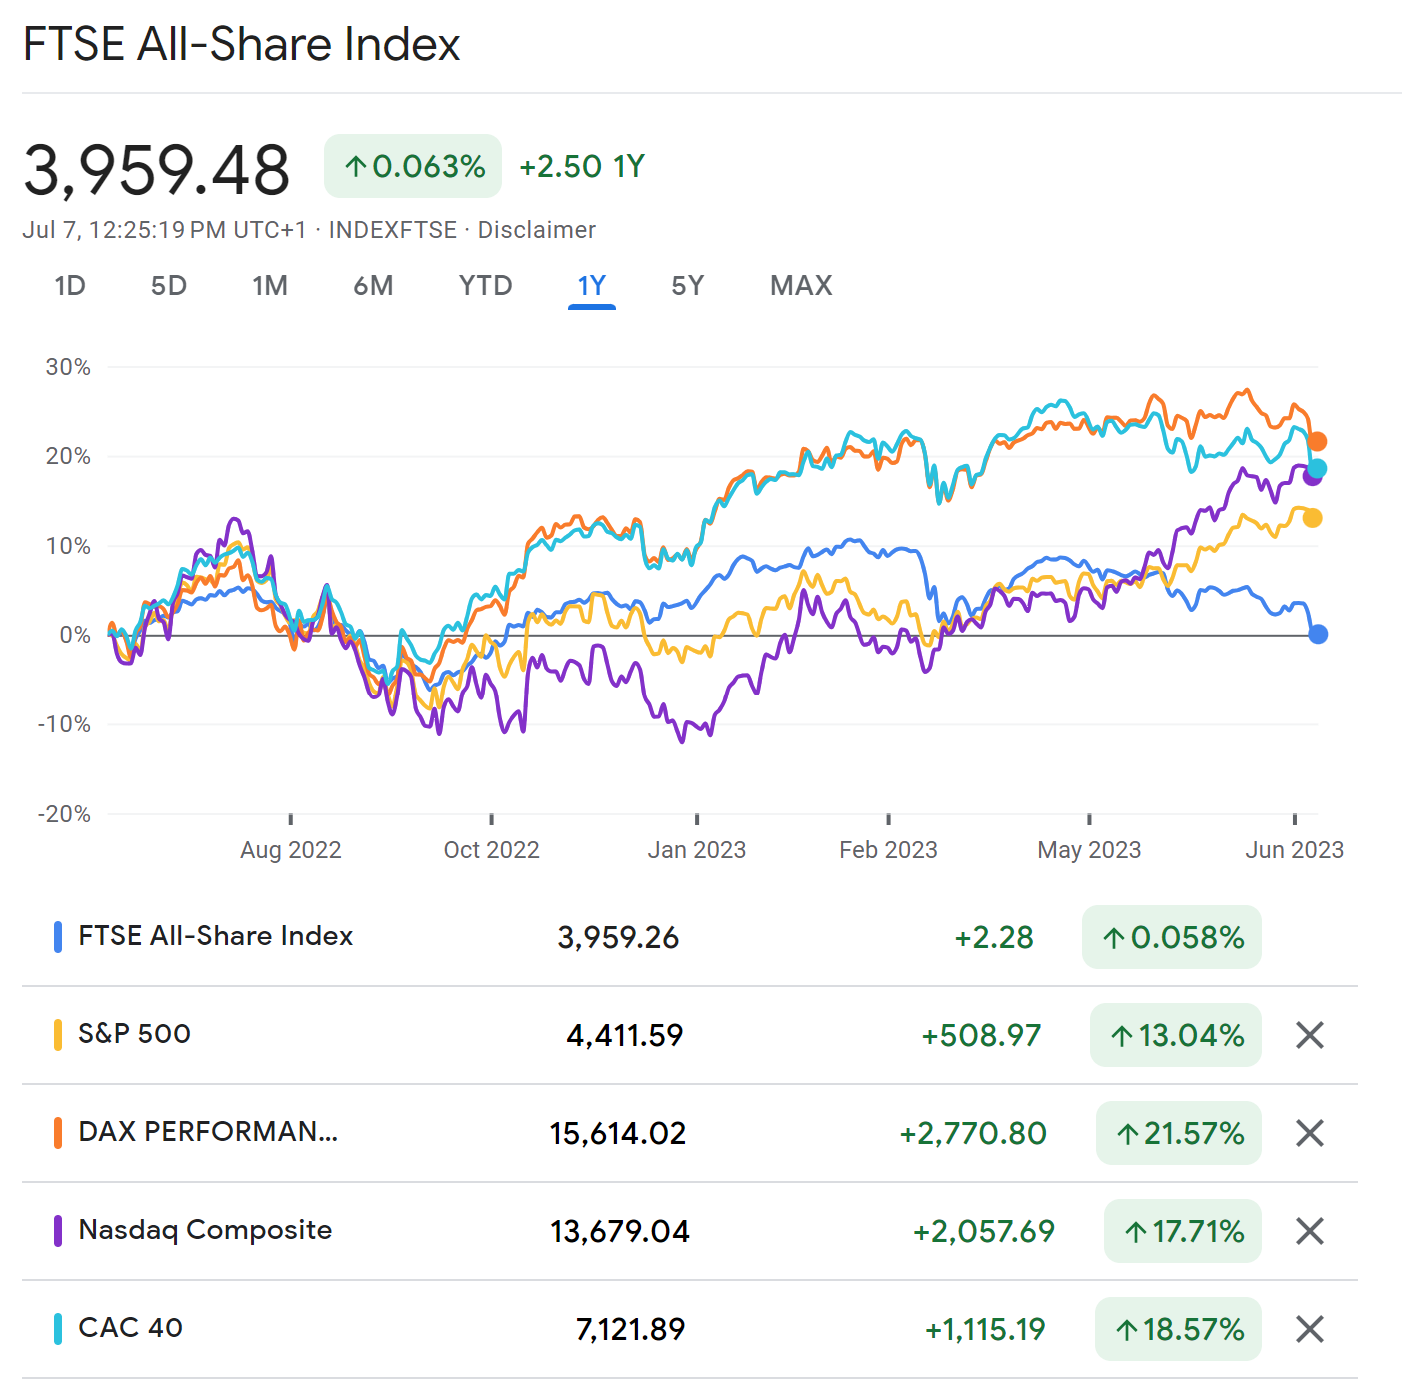Screen dimensions: 1402x1395
Task: Click the S&P 500 legend name
Action: tap(134, 1034)
